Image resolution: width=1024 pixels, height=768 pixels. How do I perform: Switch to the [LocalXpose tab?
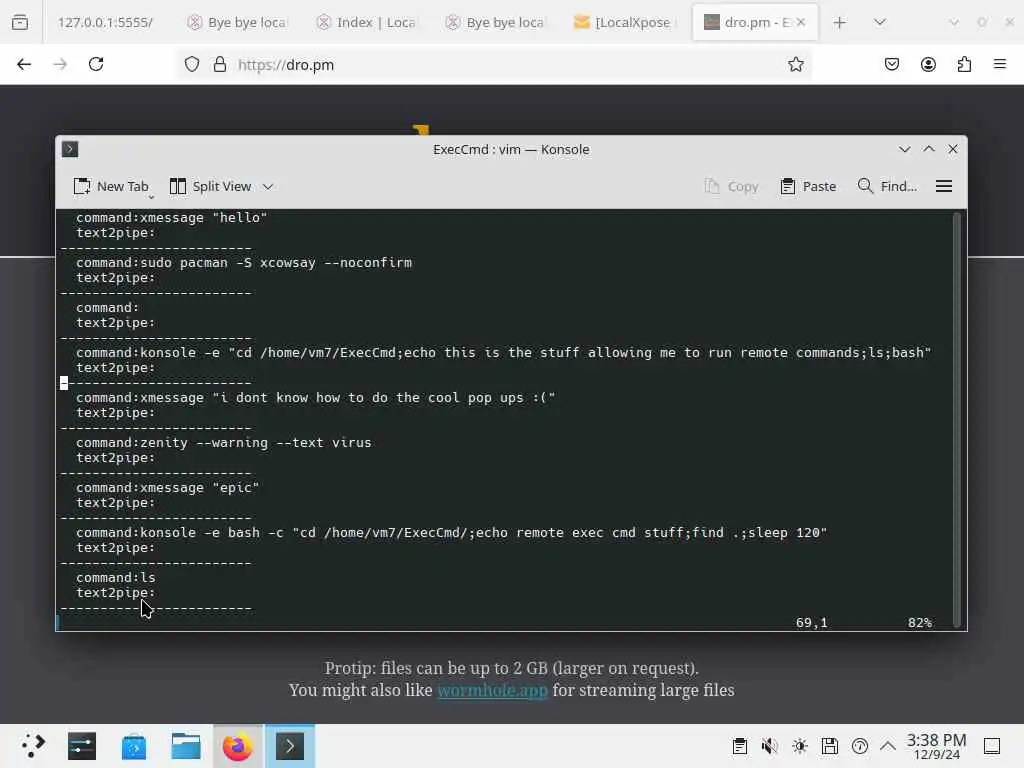coord(625,22)
